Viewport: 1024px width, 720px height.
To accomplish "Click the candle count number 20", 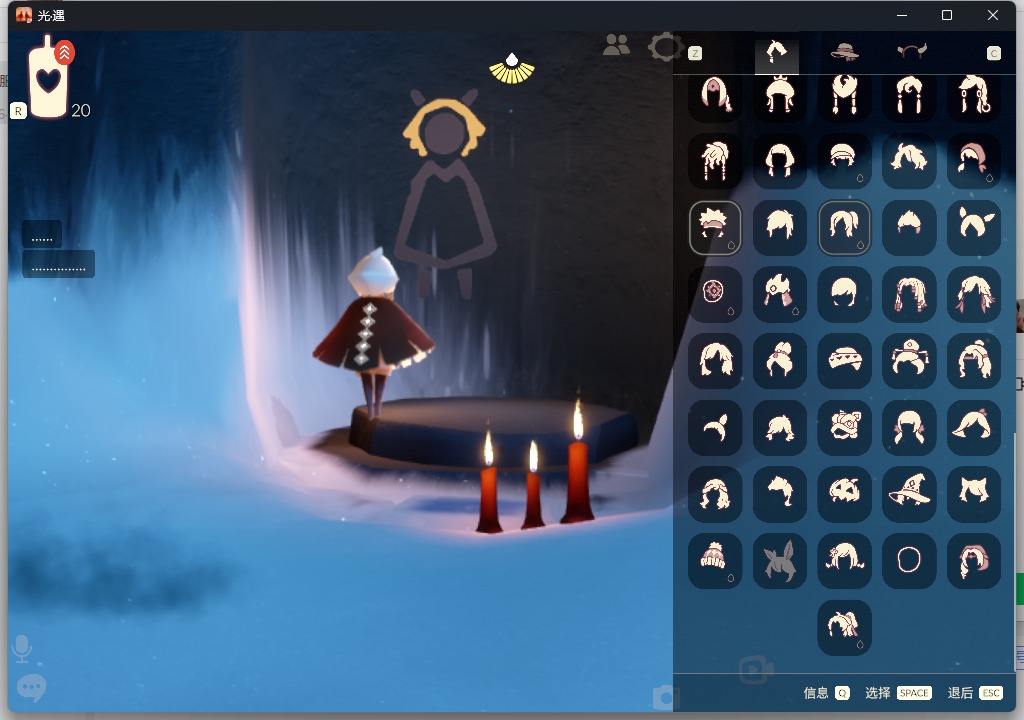I will pyautogui.click(x=81, y=110).
